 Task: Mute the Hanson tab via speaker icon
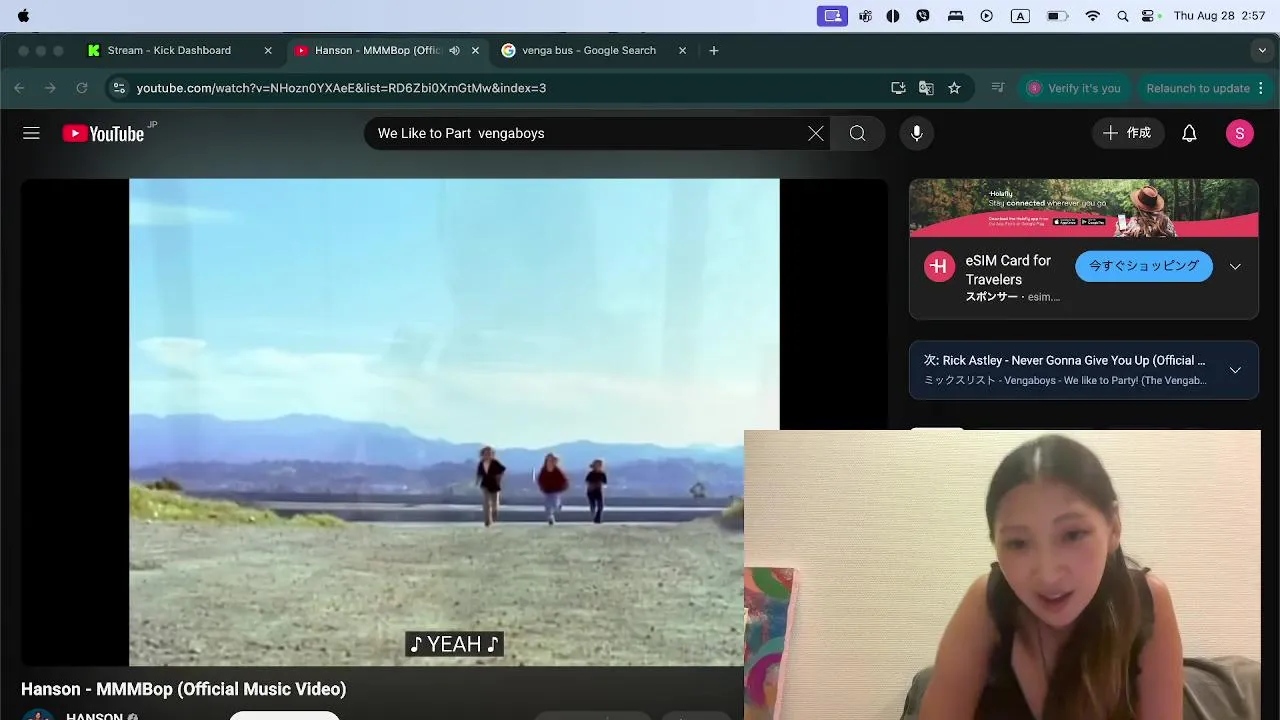[455, 50]
